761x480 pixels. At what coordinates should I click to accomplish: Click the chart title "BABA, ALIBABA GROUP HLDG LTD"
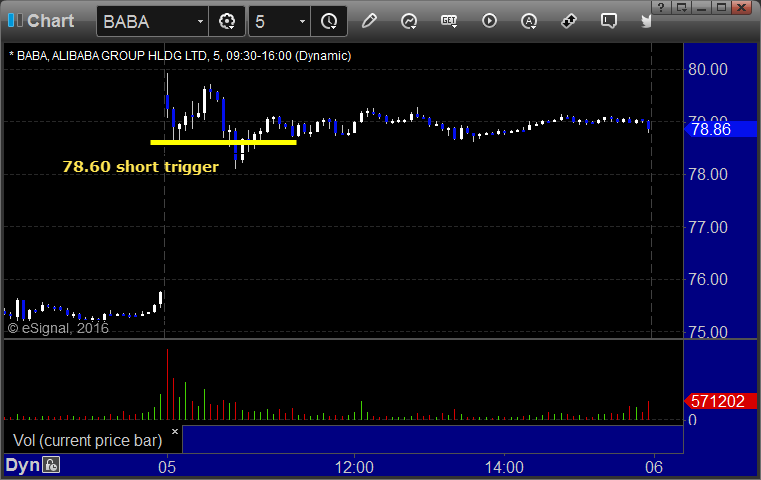[x=111, y=56]
